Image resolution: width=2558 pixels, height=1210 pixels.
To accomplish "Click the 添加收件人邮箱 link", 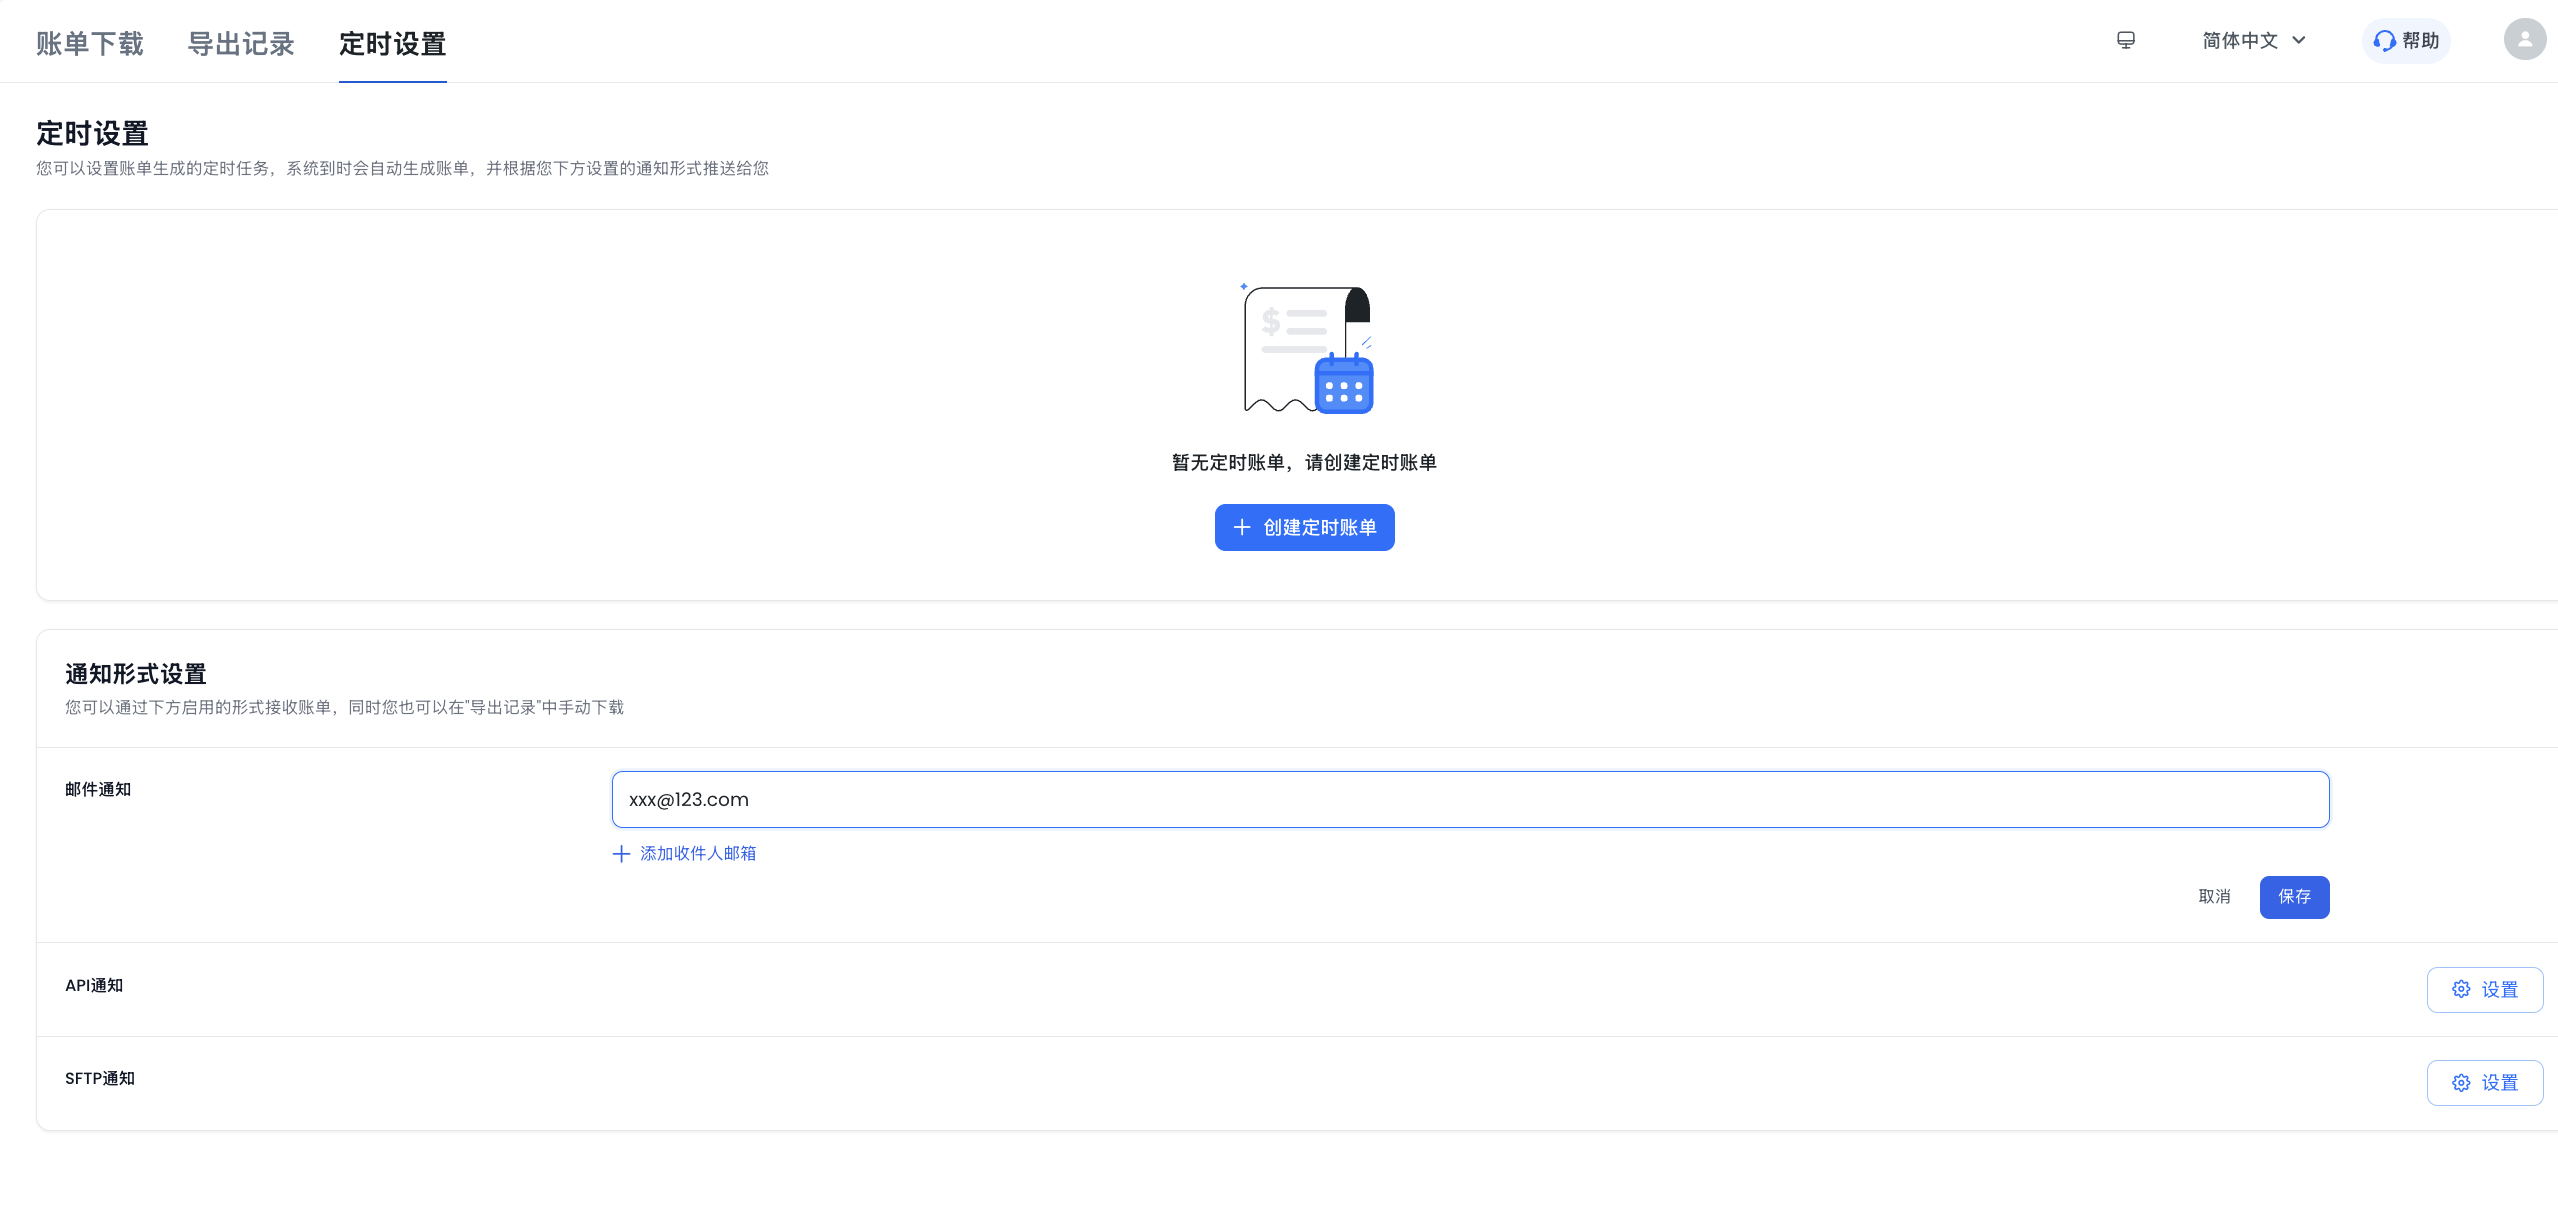I will (x=698, y=853).
